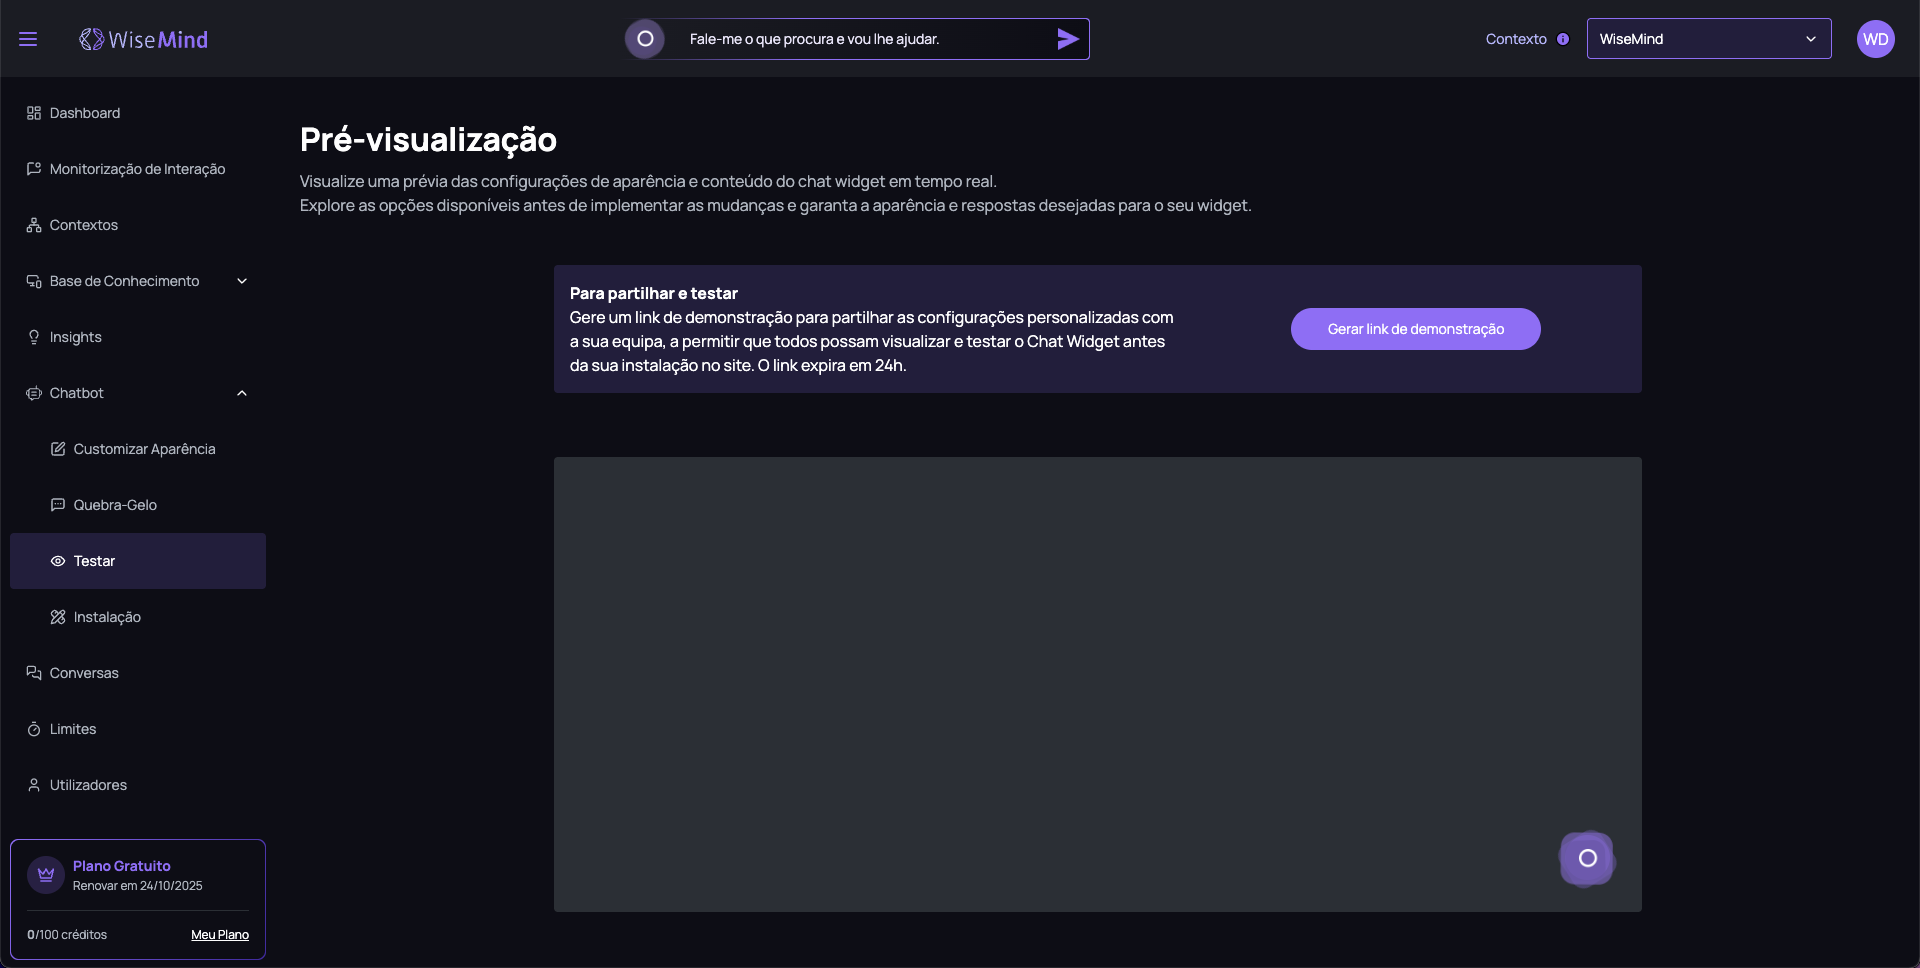This screenshot has height=968, width=1920.
Task: Click the Plano Gratuito crown icon
Action: point(46,875)
